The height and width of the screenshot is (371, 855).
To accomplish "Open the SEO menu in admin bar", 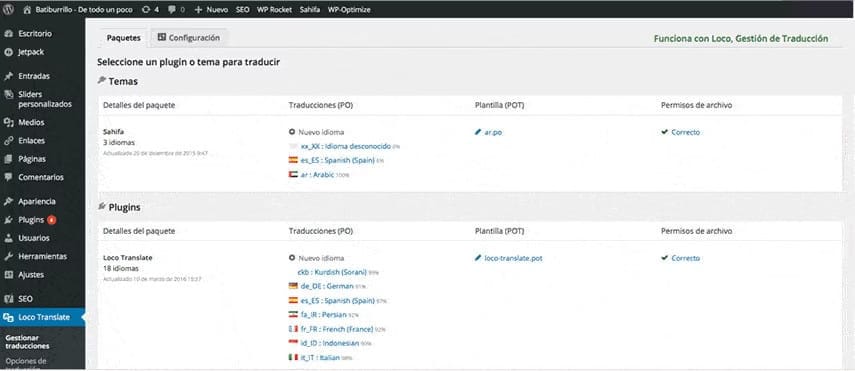I will tap(243, 9).
